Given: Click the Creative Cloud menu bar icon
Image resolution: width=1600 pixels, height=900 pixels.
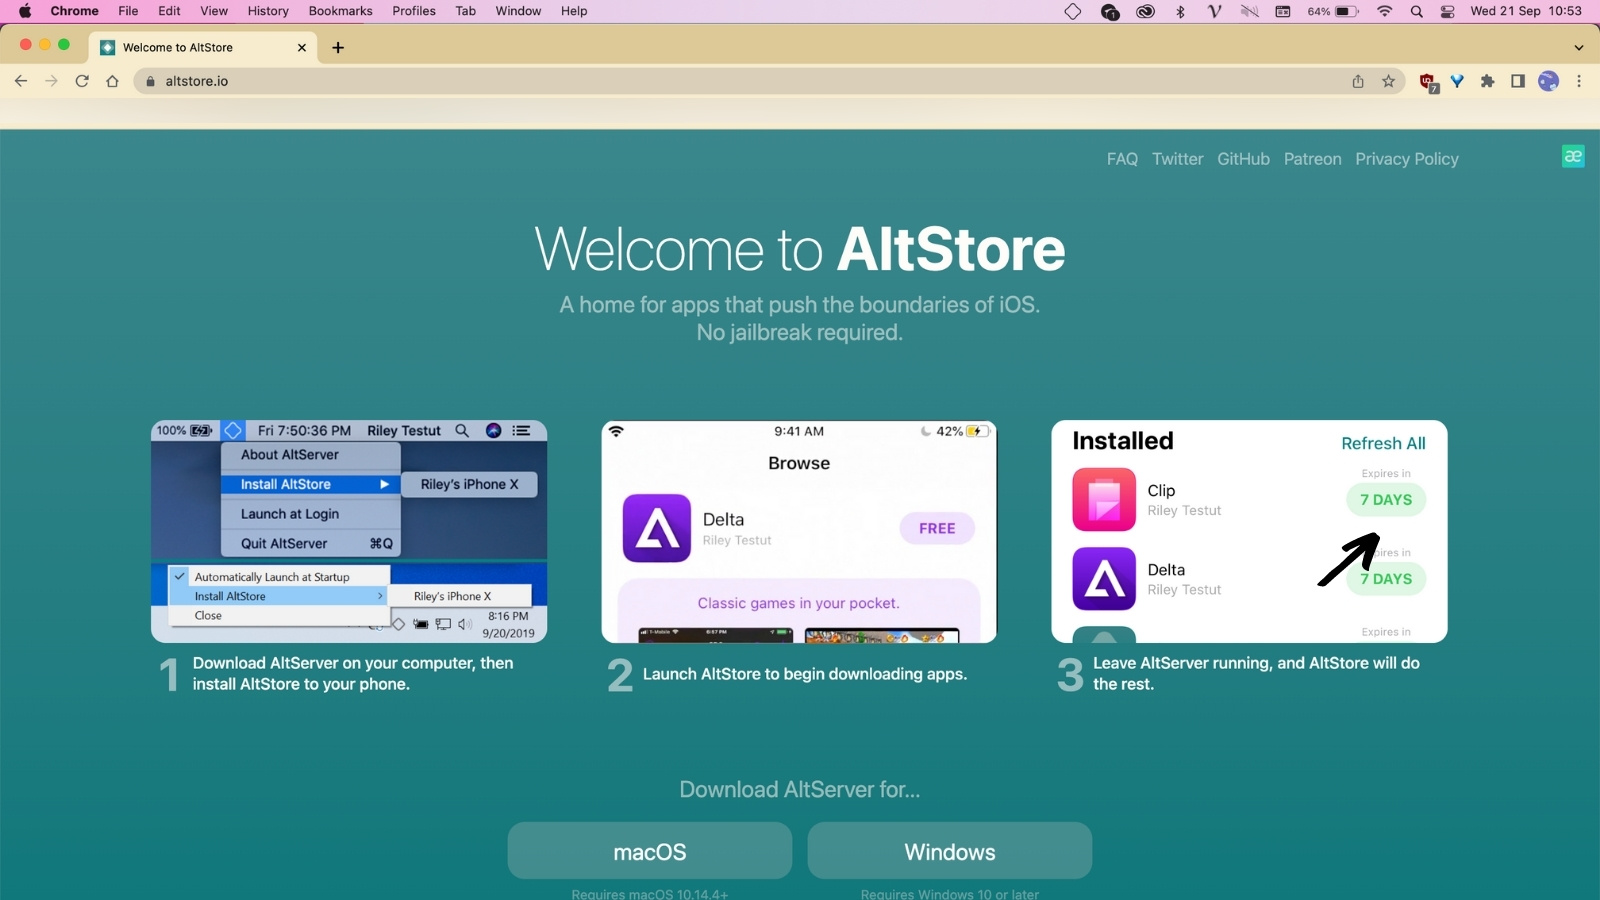Looking at the screenshot, I should point(1145,11).
